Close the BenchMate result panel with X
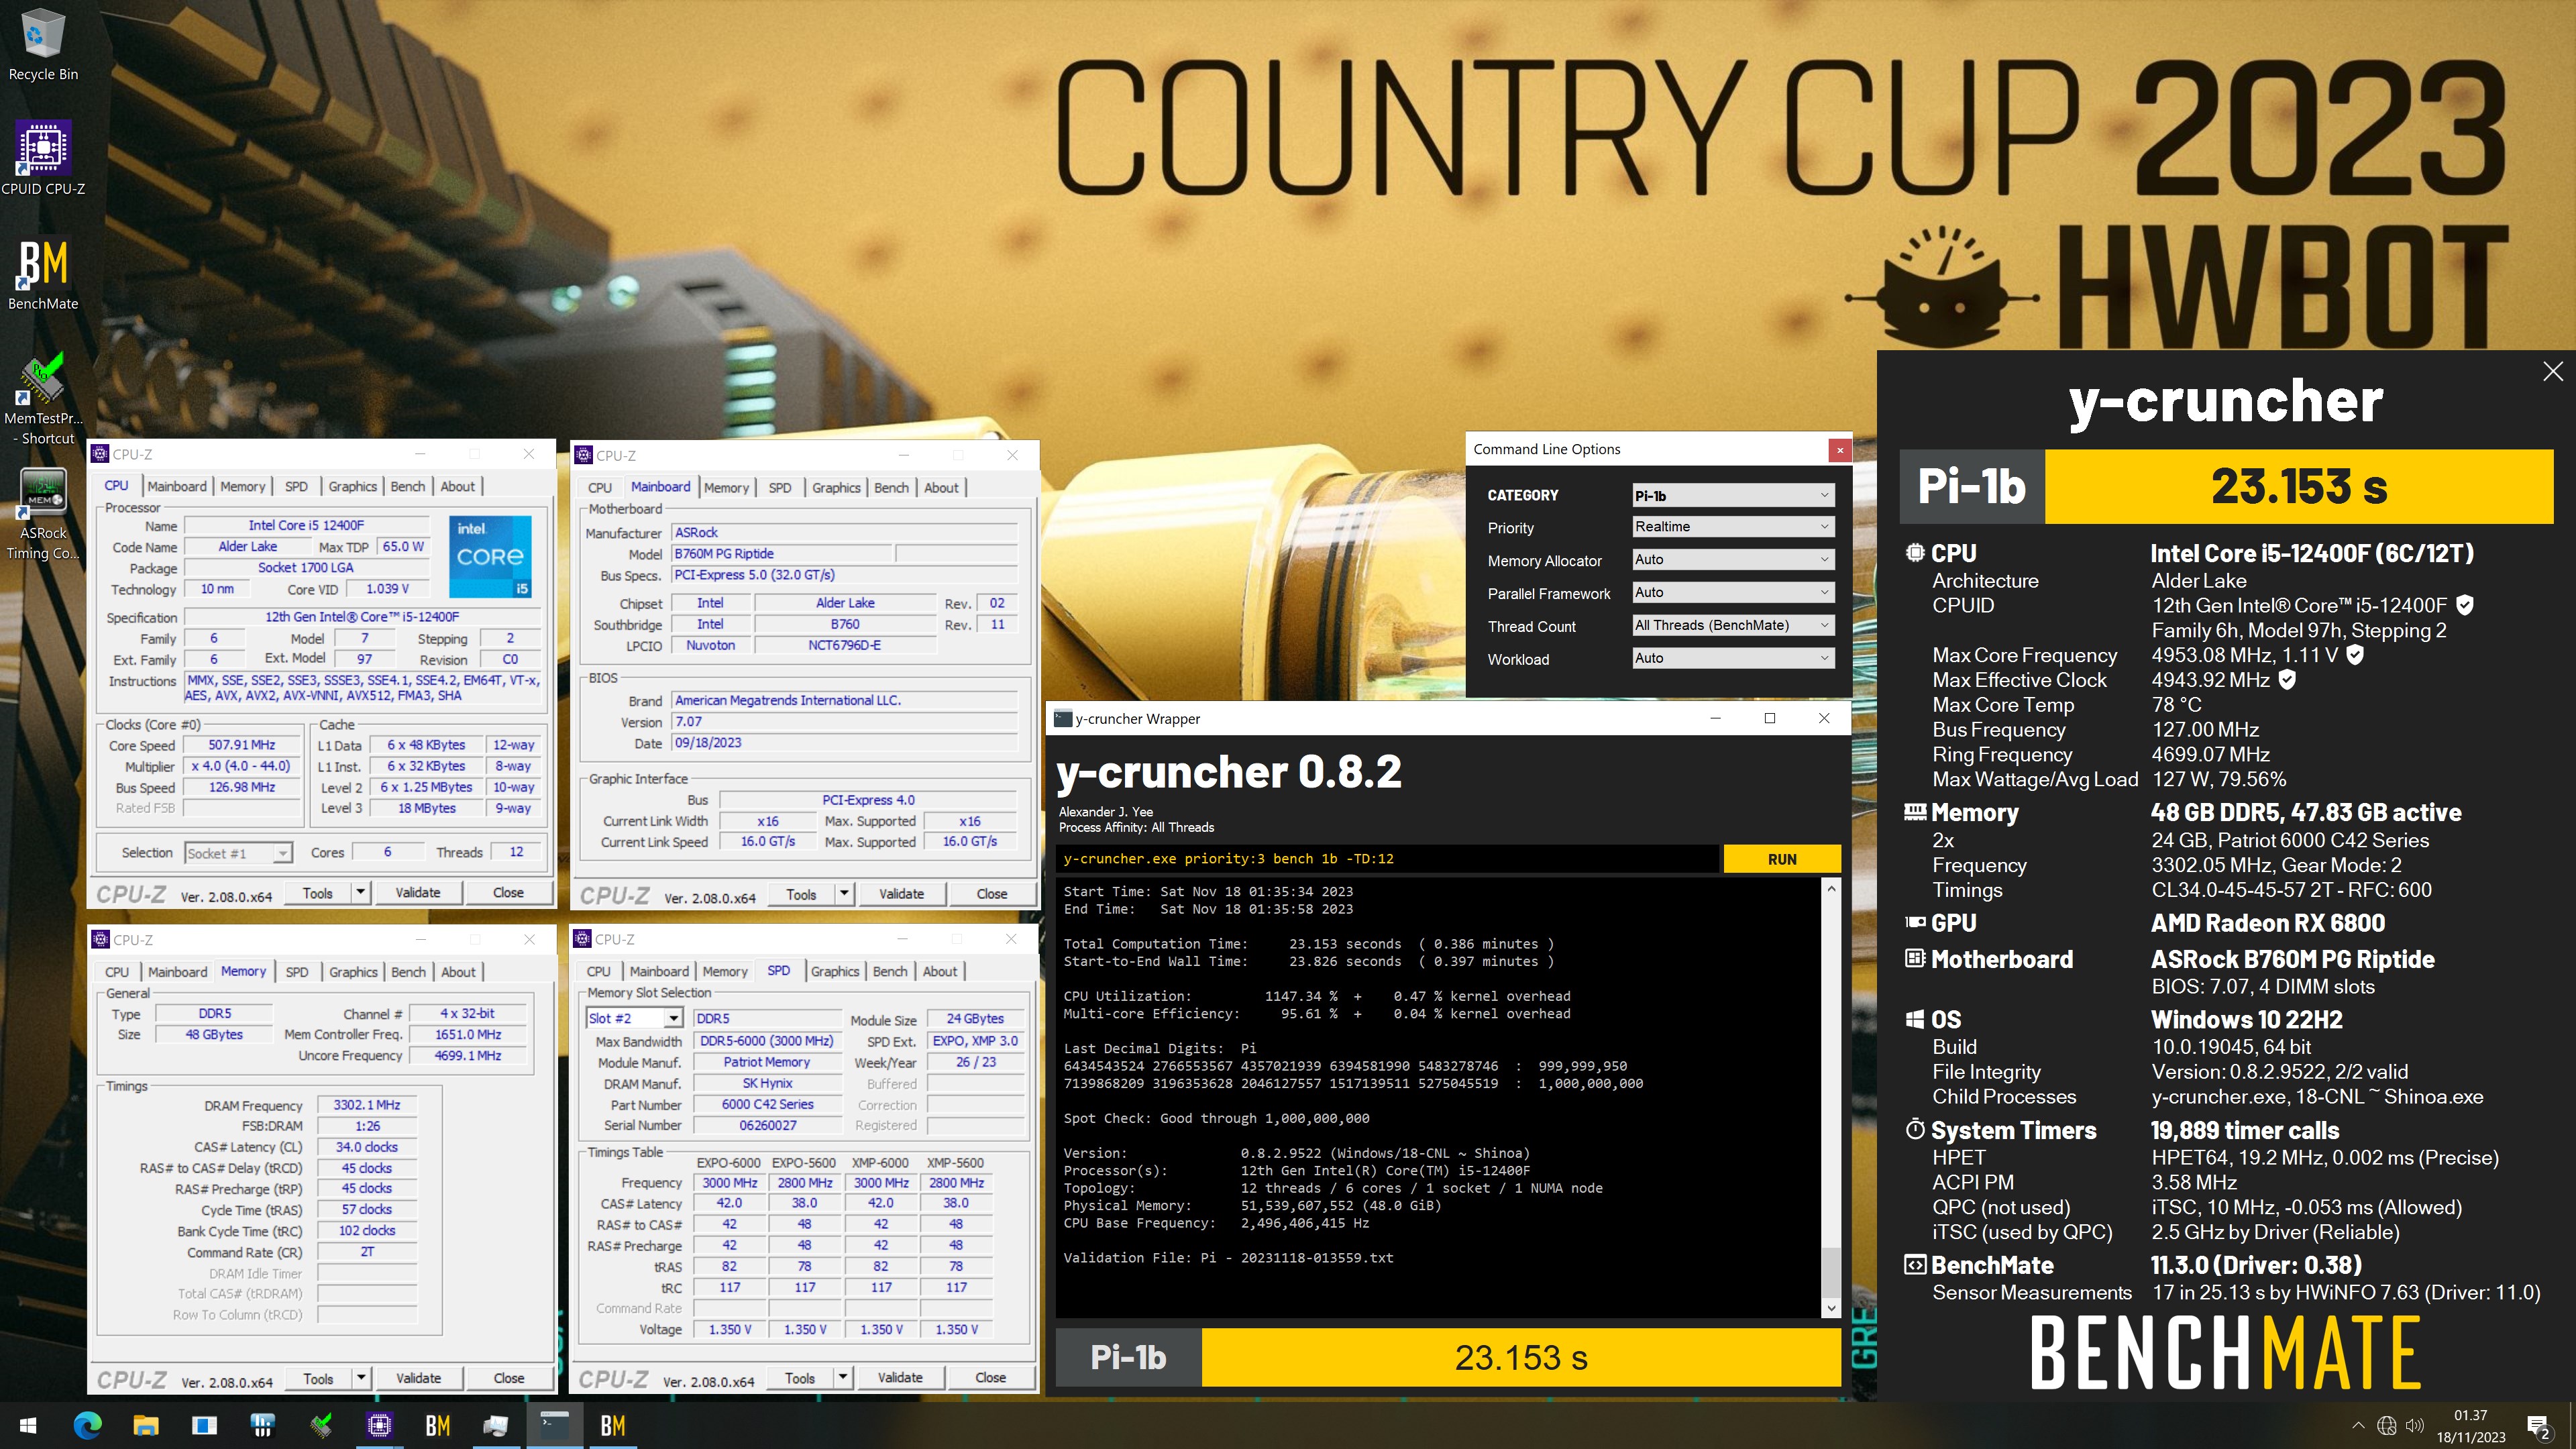Image resolution: width=2576 pixels, height=1449 pixels. click(2552, 371)
